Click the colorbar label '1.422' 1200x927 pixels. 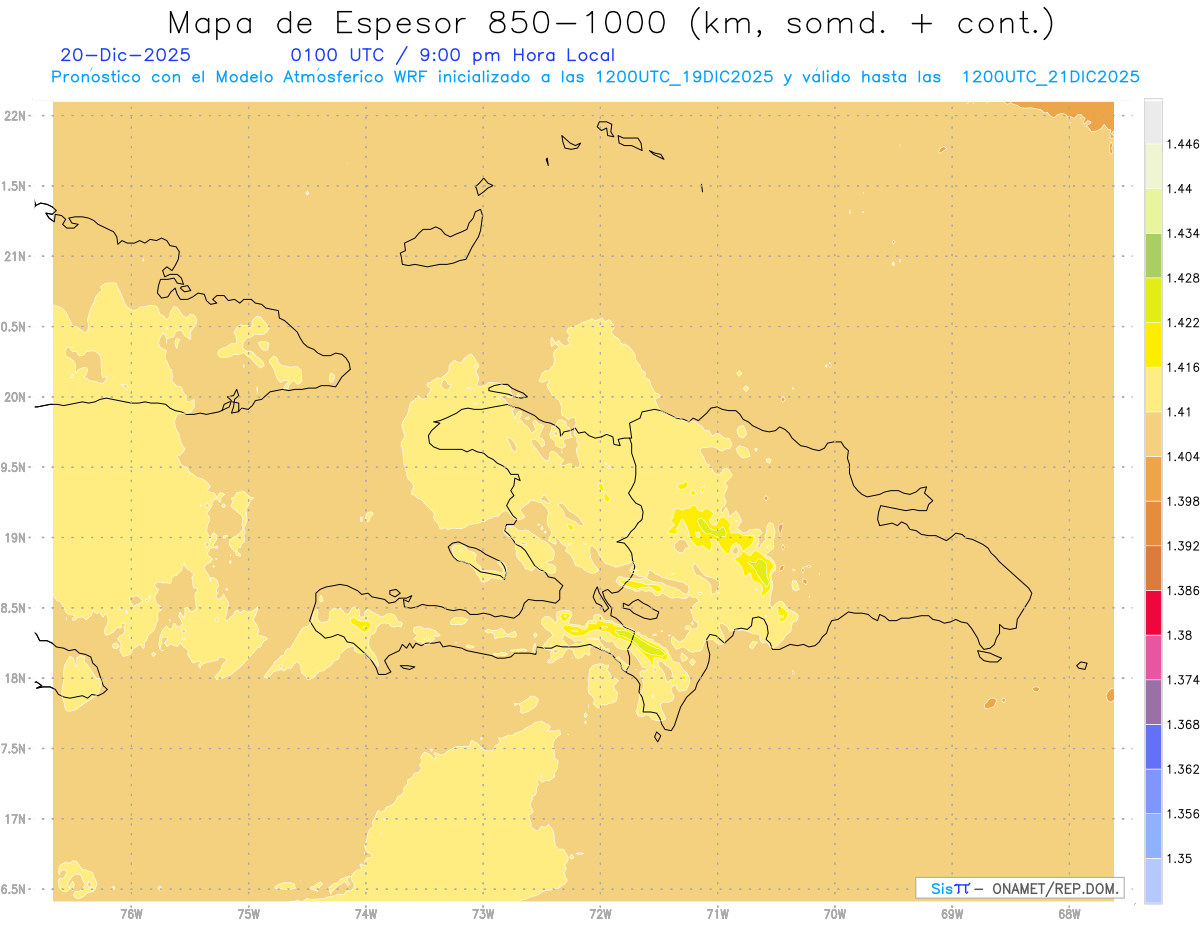tap(1183, 322)
